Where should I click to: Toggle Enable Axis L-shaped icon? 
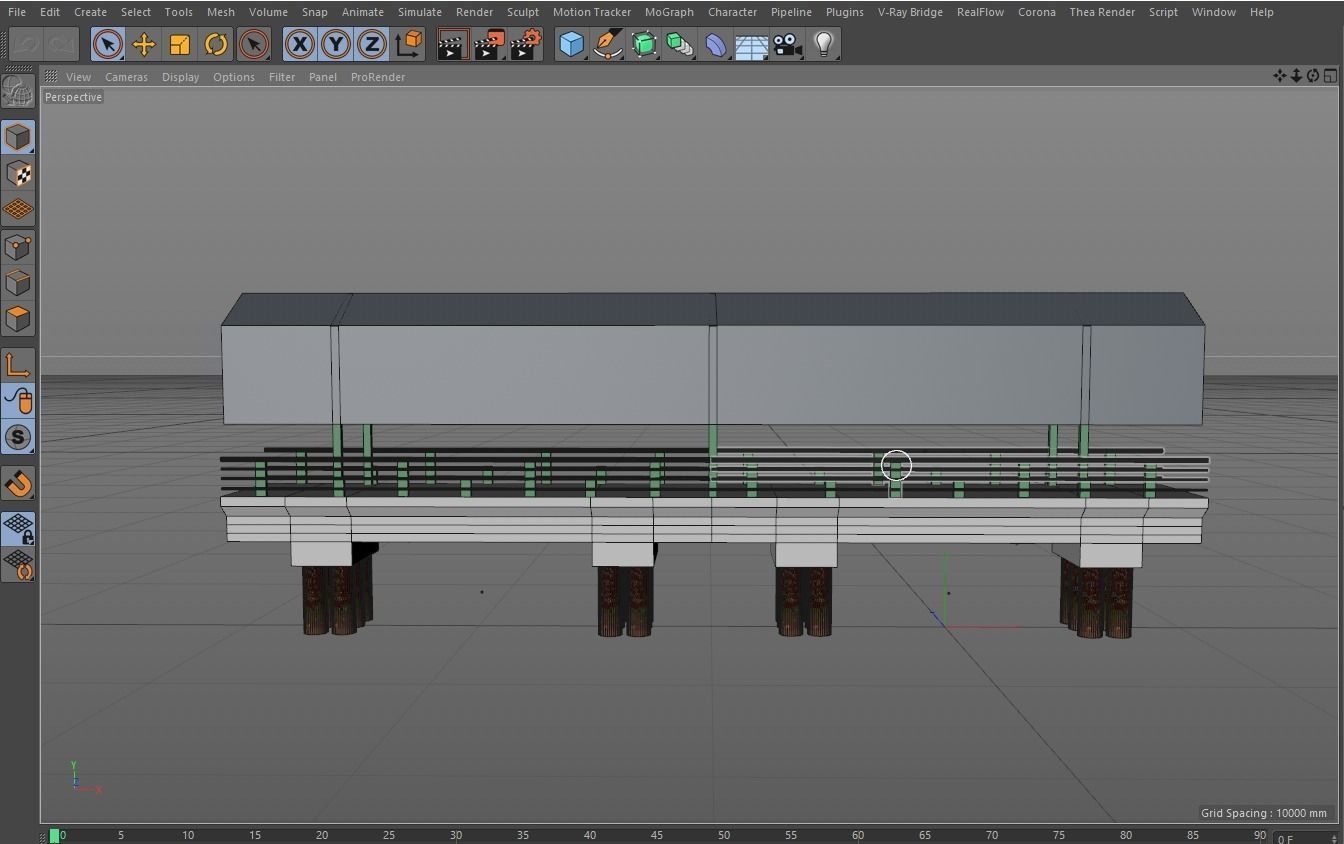click(18, 365)
